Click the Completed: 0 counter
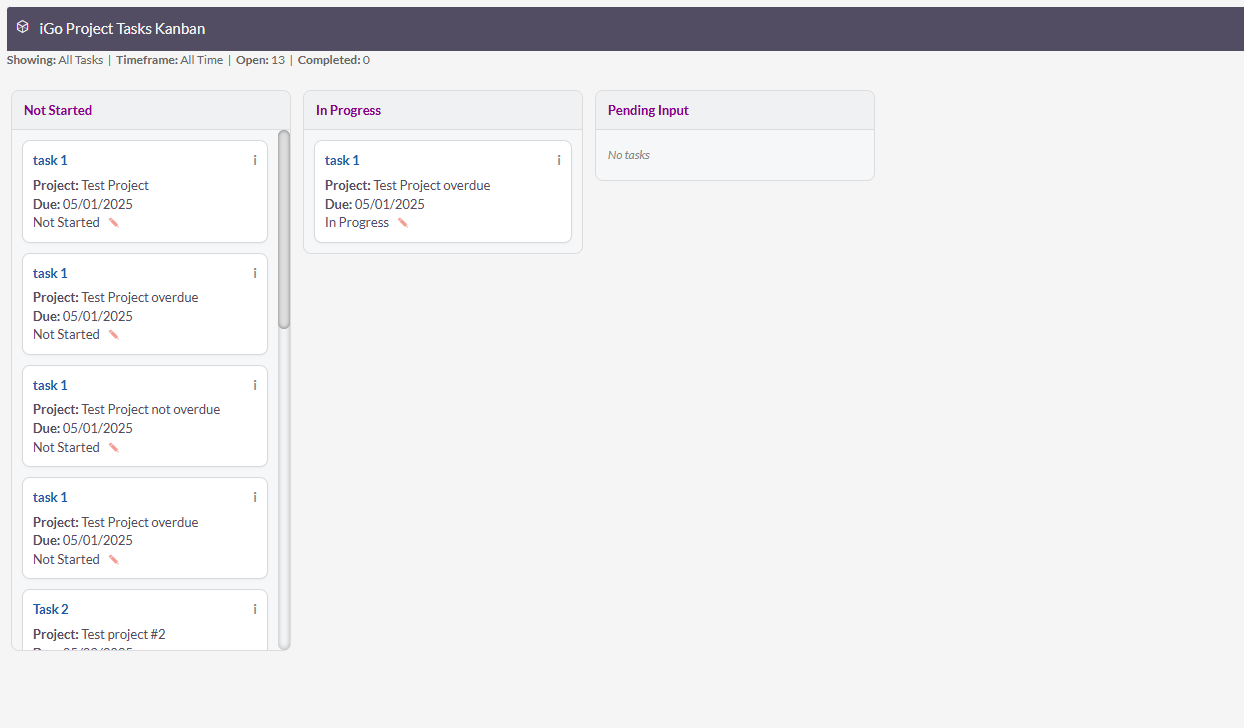 [x=333, y=60]
